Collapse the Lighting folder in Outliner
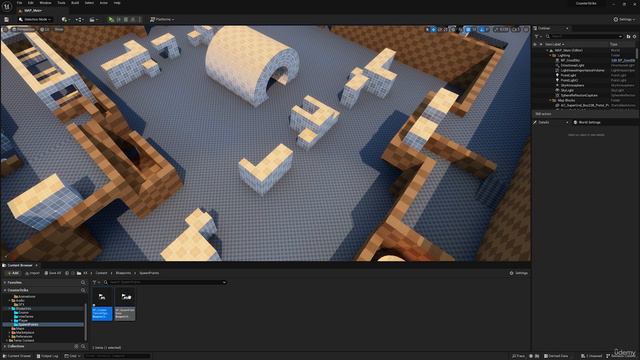The image size is (640, 360). pyautogui.click(x=551, y=55)
